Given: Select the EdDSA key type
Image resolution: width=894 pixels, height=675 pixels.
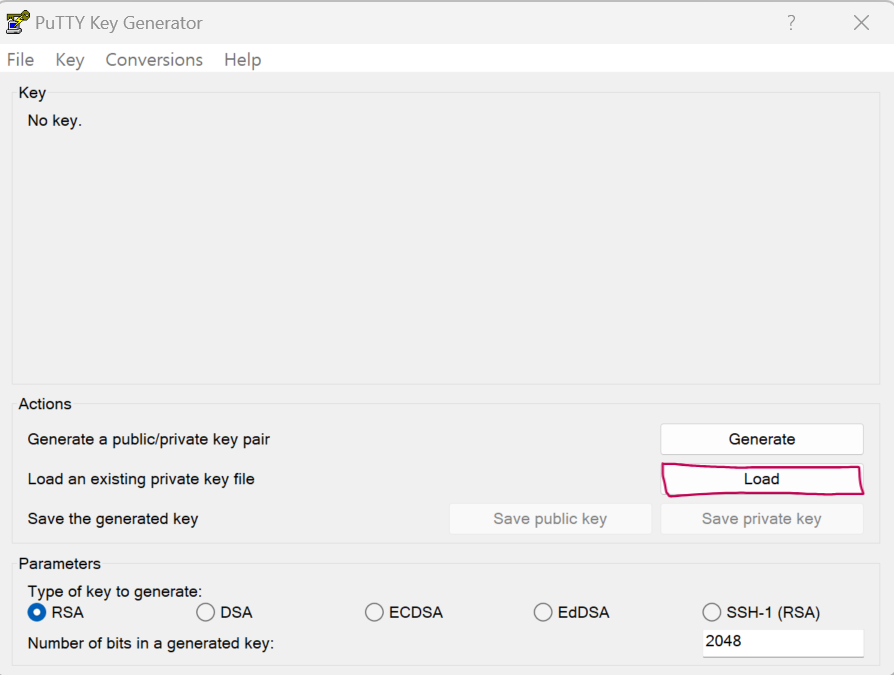Looking at the screenshot, I should click(x=572, y=612).
